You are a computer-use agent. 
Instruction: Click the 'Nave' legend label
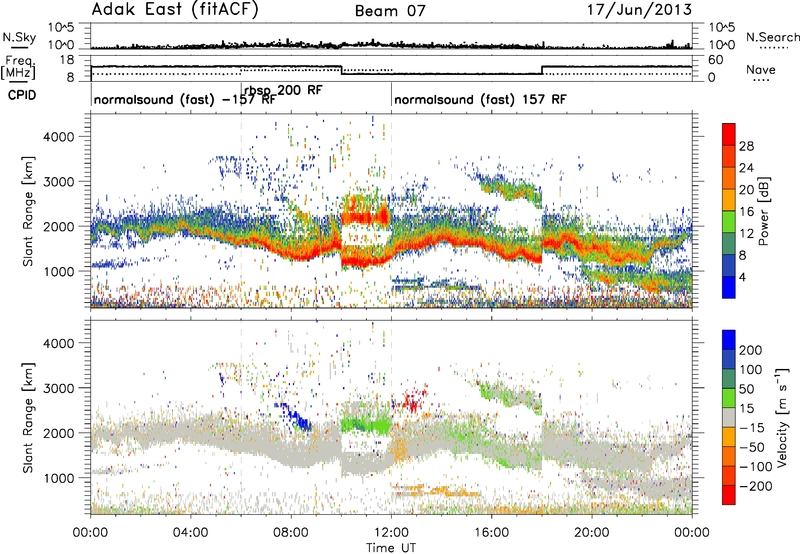coord(760,70)
